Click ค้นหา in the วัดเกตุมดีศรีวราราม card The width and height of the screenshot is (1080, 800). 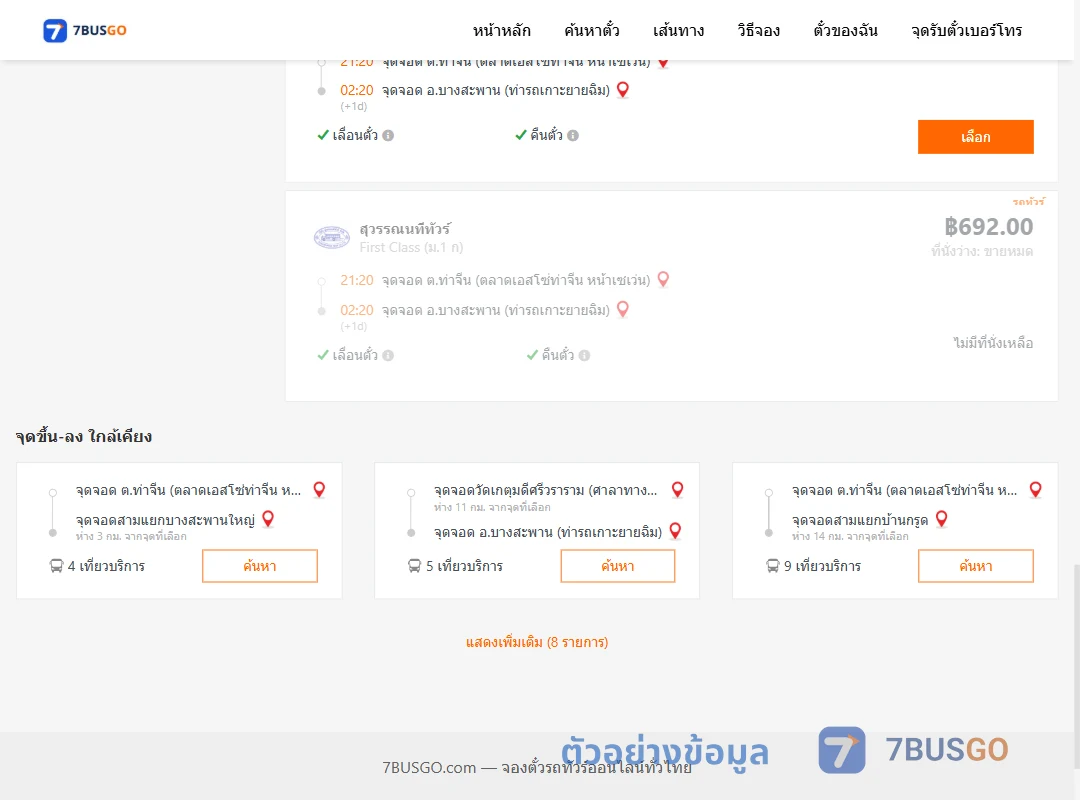[618, 566]
